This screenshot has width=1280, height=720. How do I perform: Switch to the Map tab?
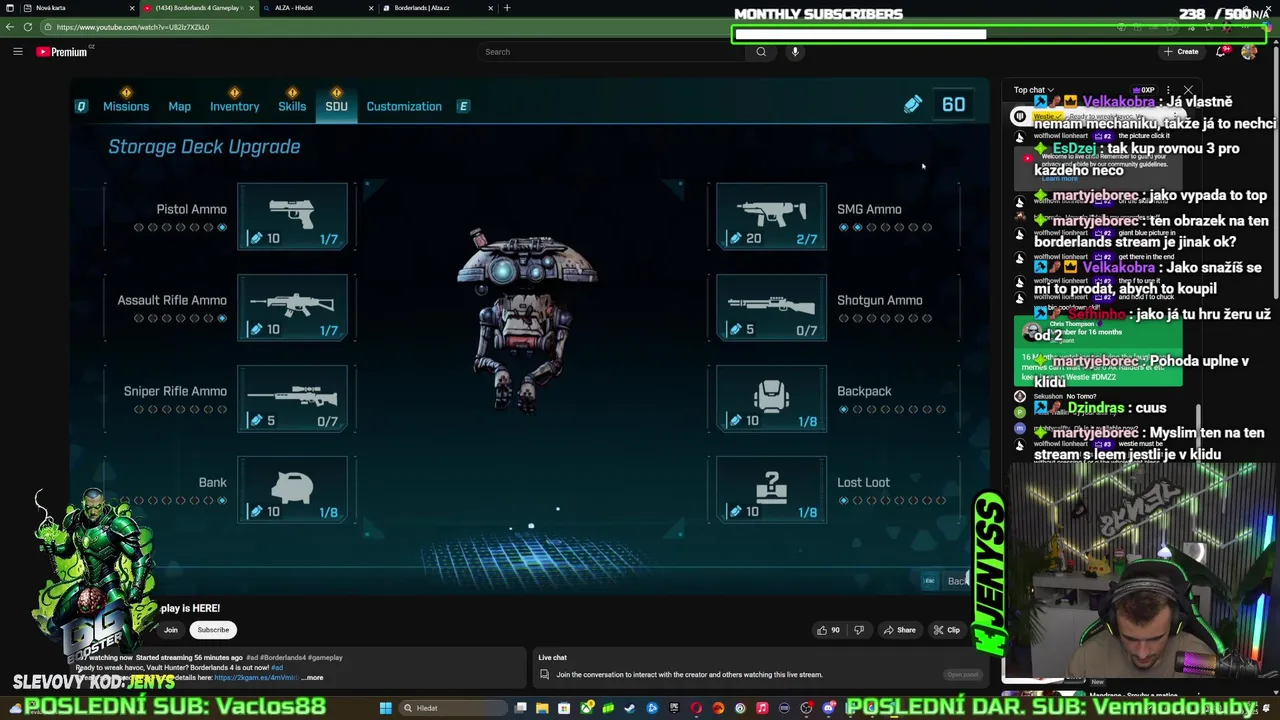pyautogui.click(x=180, y=106)
